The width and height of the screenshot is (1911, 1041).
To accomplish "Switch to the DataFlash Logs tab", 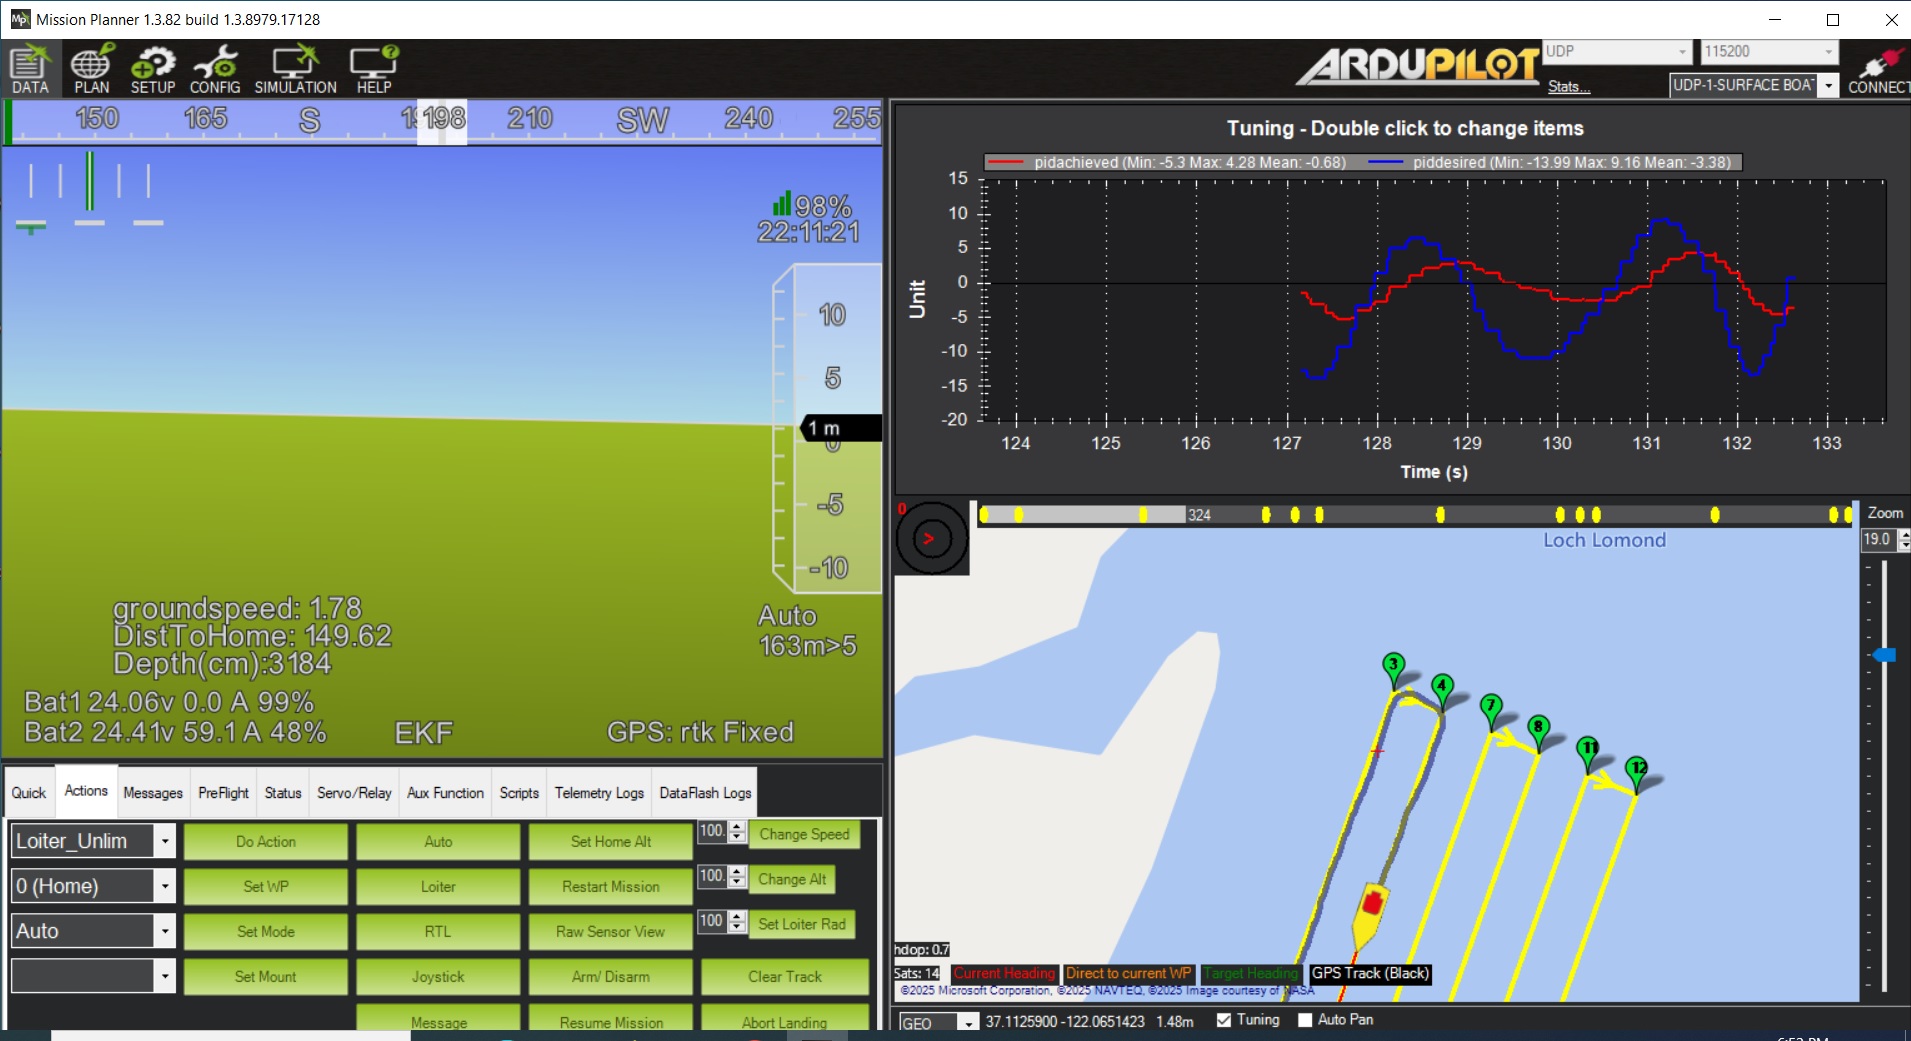I will (705, 793).
